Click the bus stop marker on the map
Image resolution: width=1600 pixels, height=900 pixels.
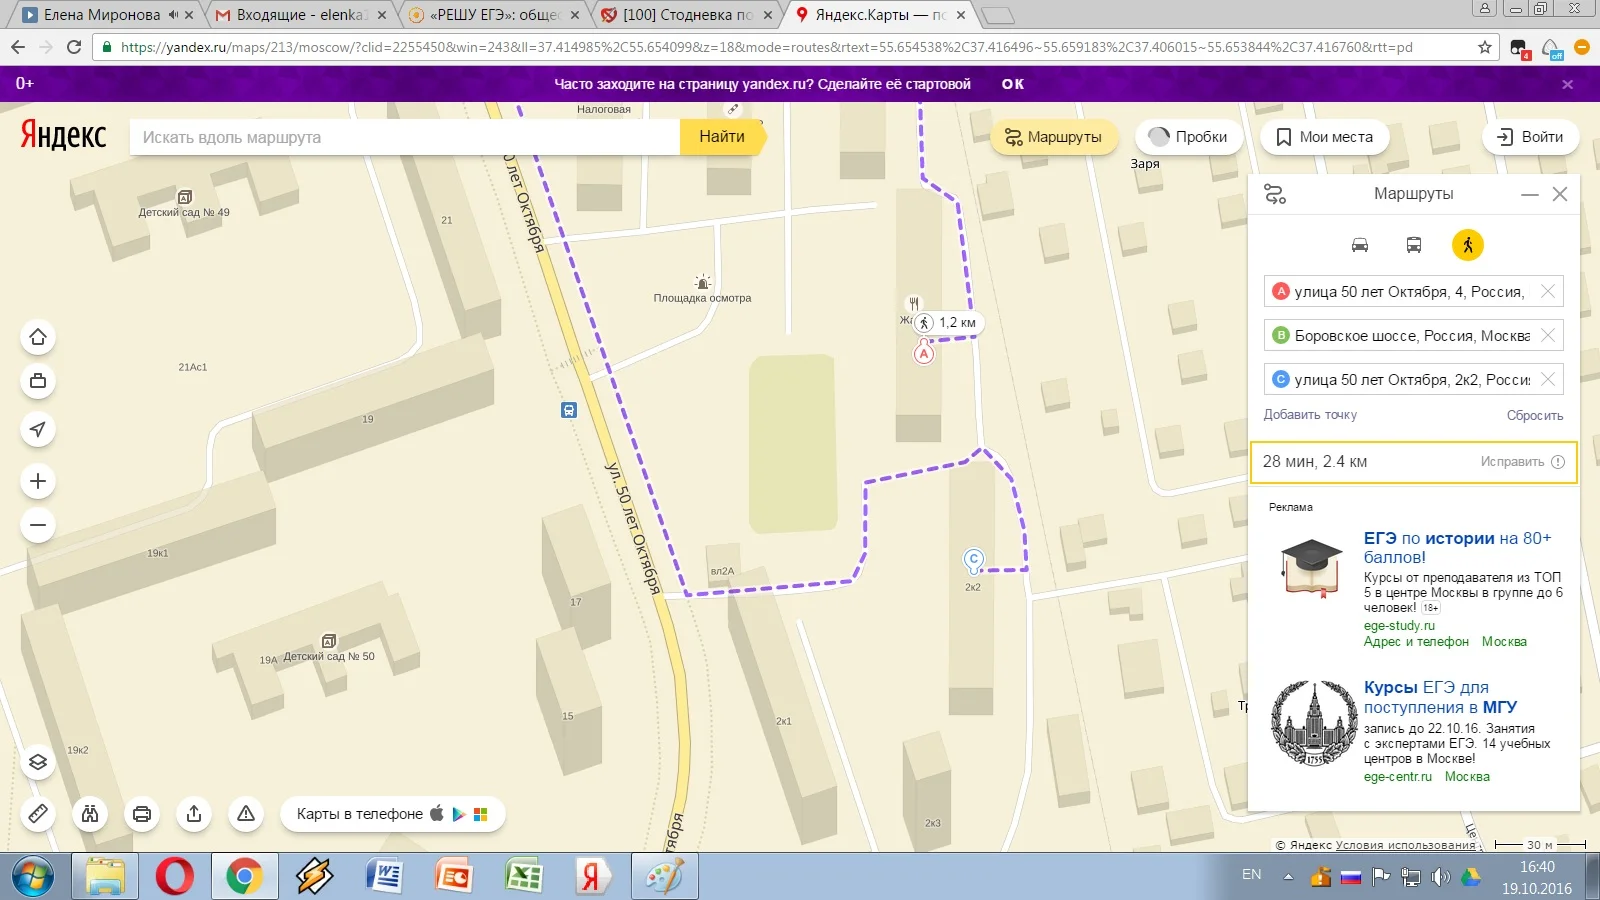coord(569,410)
